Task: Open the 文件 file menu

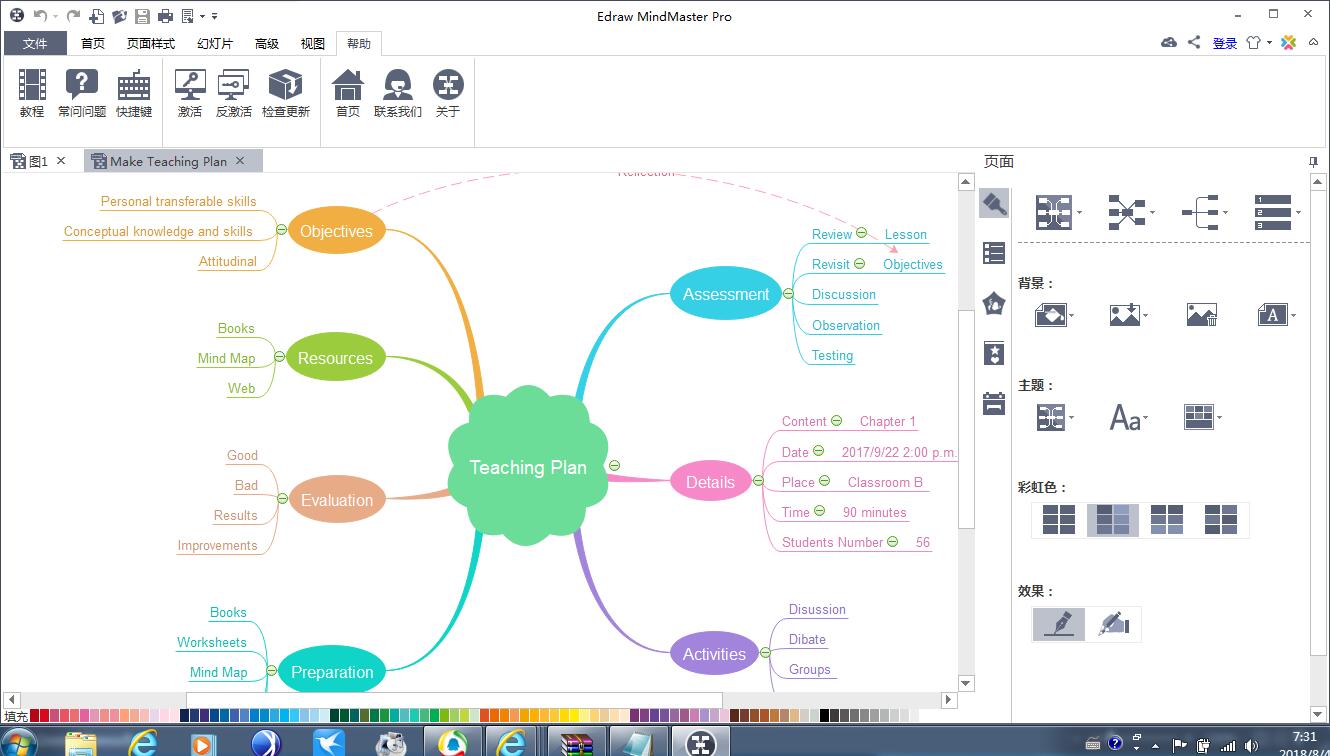Action: 35,43
